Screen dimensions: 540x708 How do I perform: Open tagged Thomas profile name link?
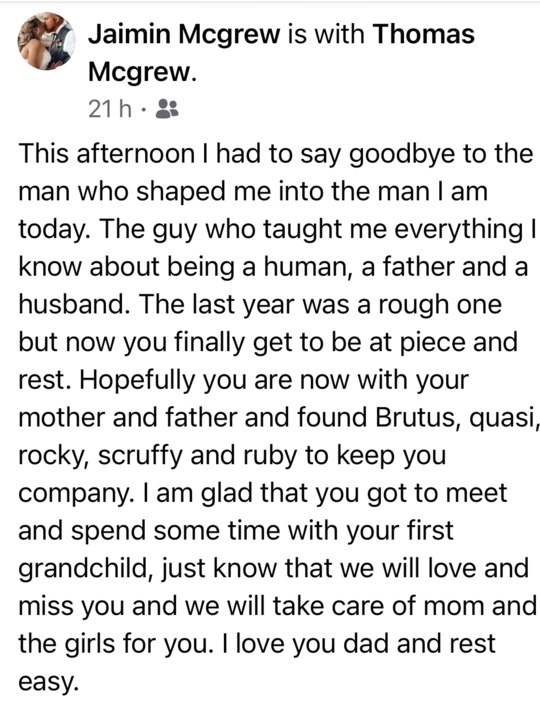(x=424, y=33)
